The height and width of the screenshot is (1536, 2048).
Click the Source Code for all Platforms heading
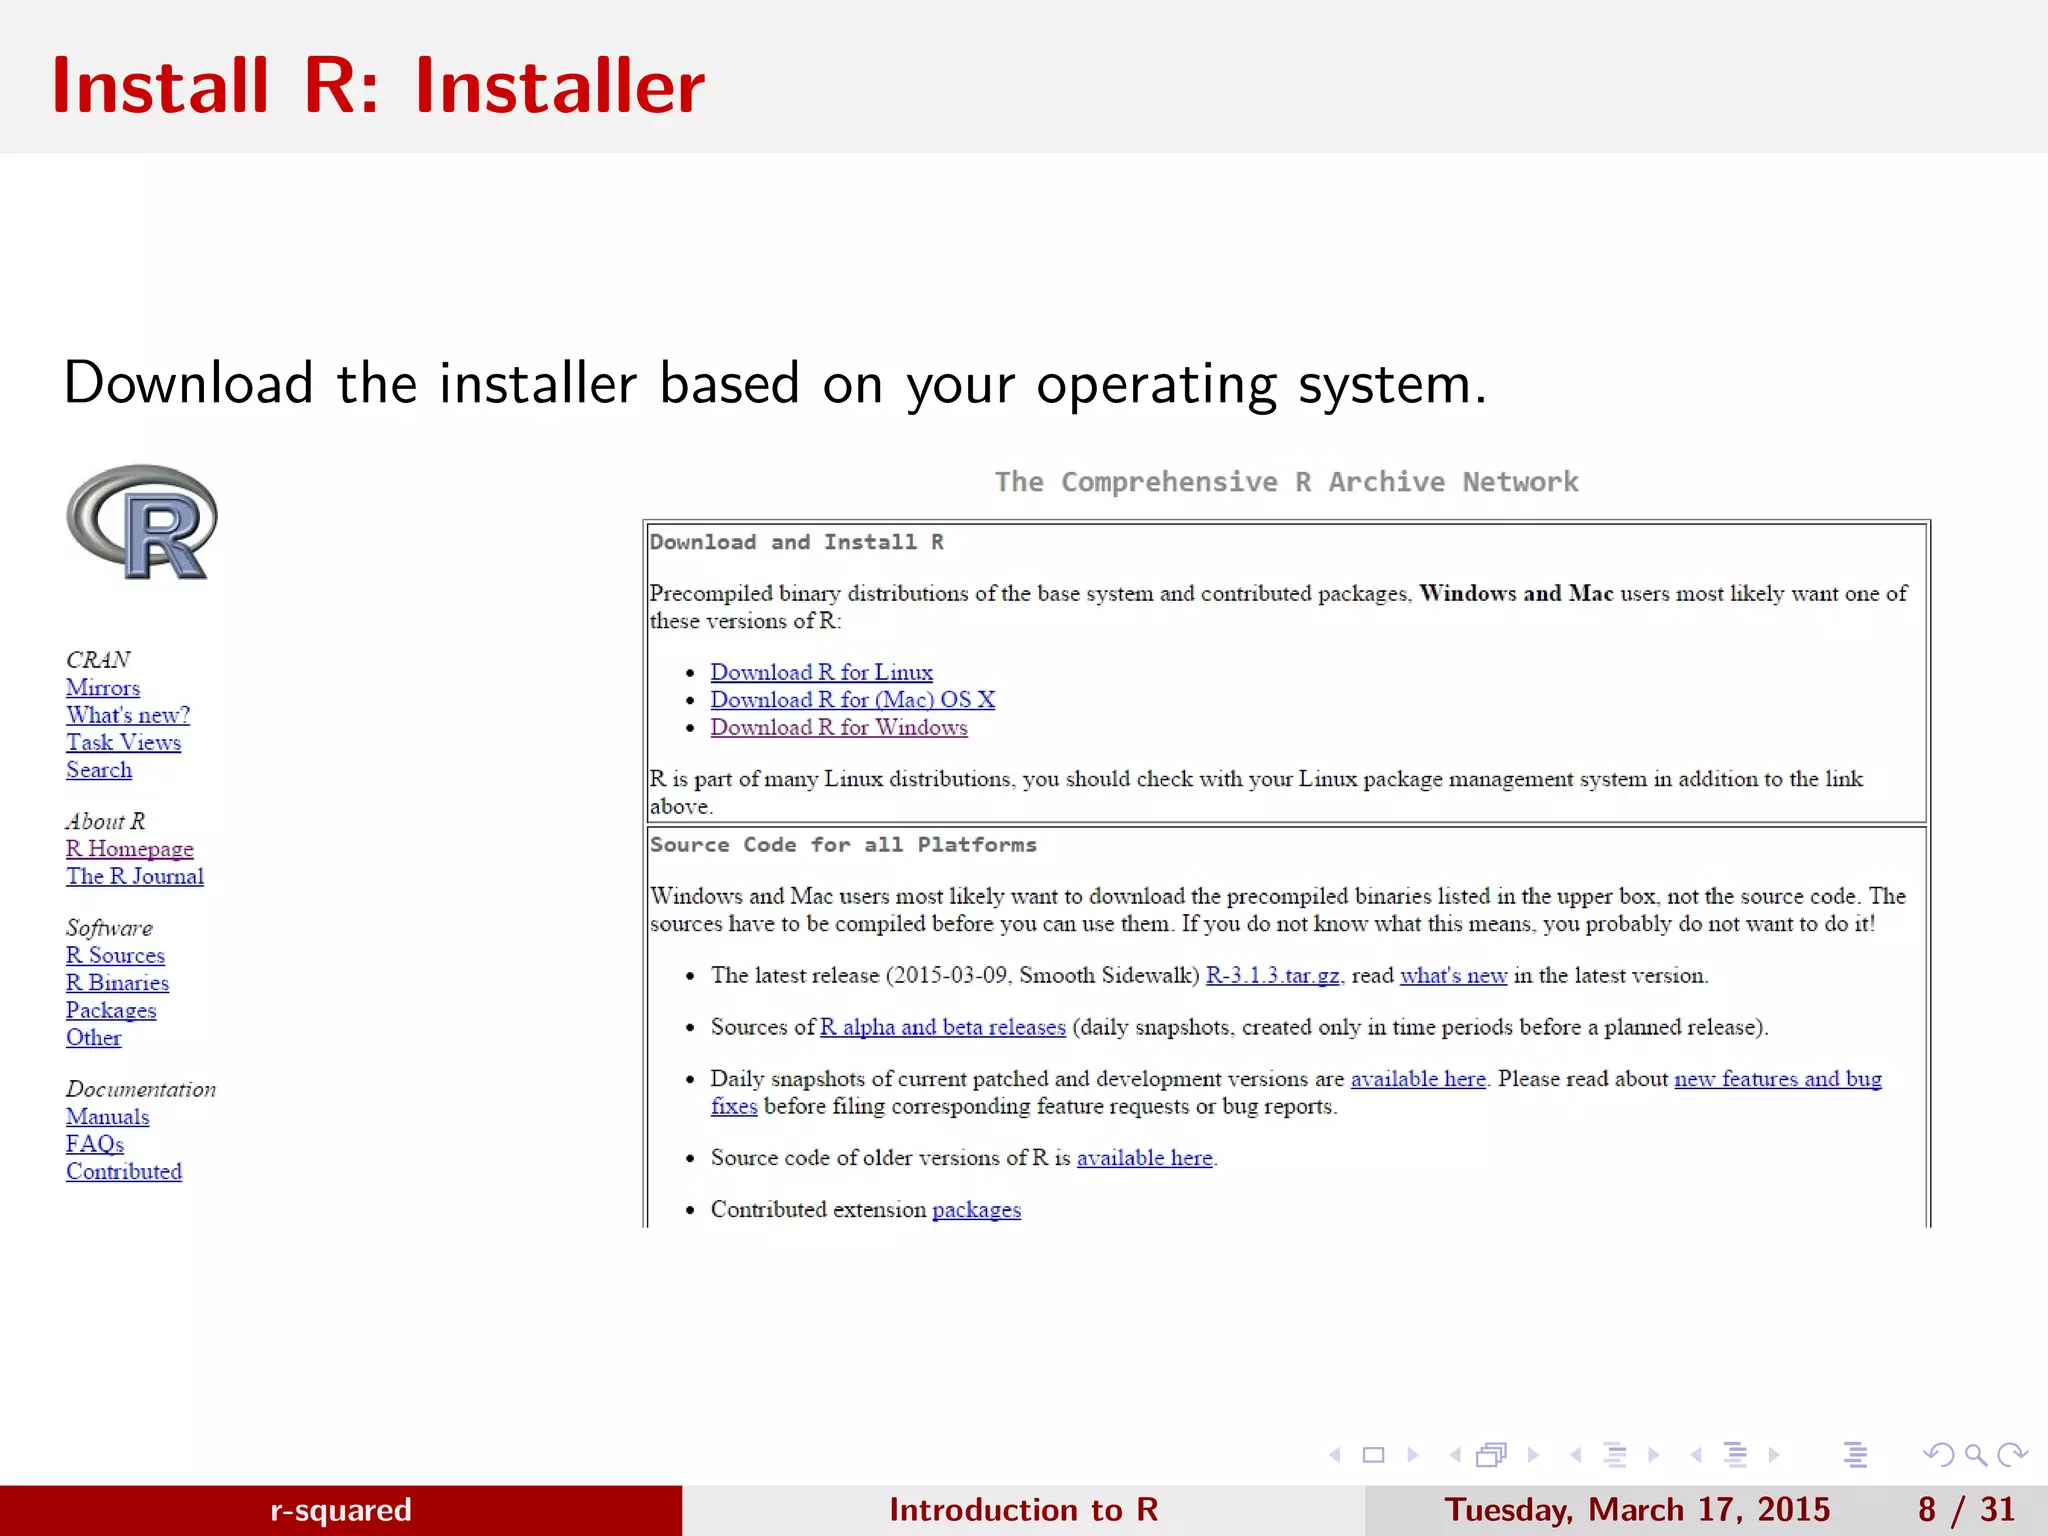(x=843, y=845)
